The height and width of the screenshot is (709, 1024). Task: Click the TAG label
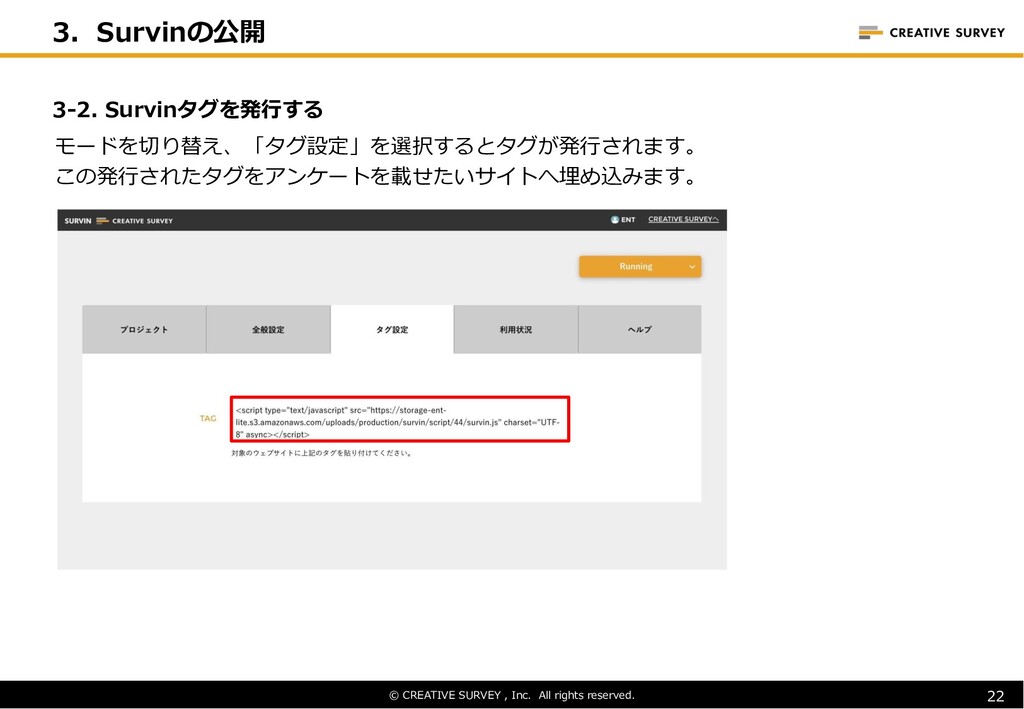208,418
